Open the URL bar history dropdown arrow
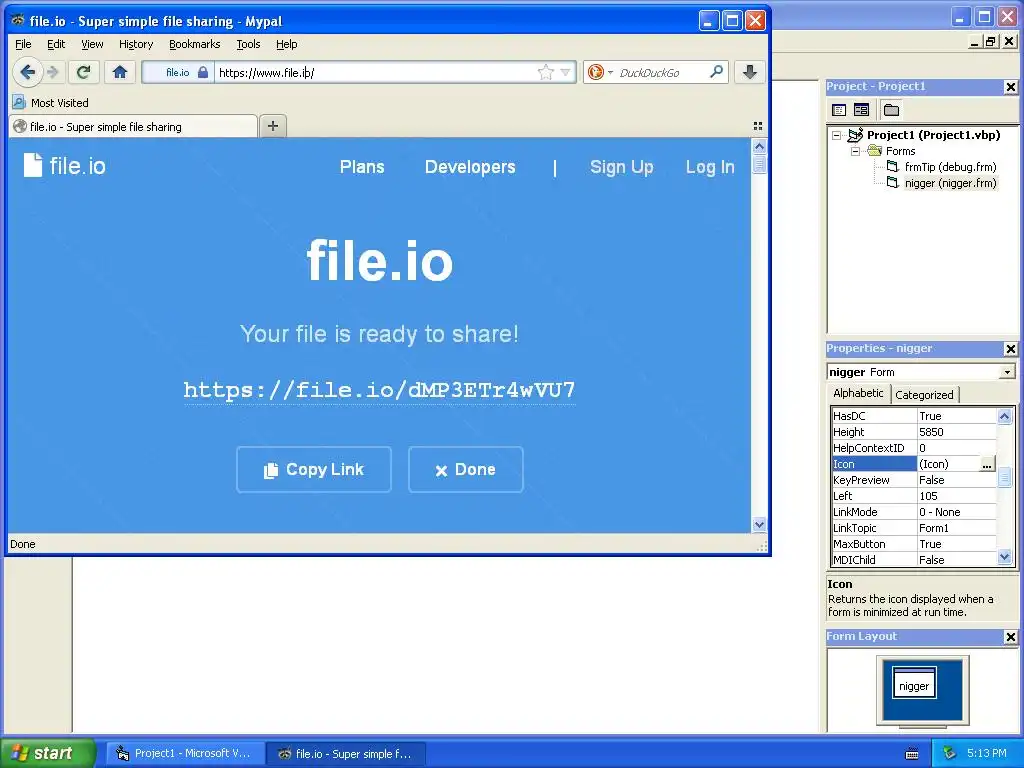 (566, 72)
